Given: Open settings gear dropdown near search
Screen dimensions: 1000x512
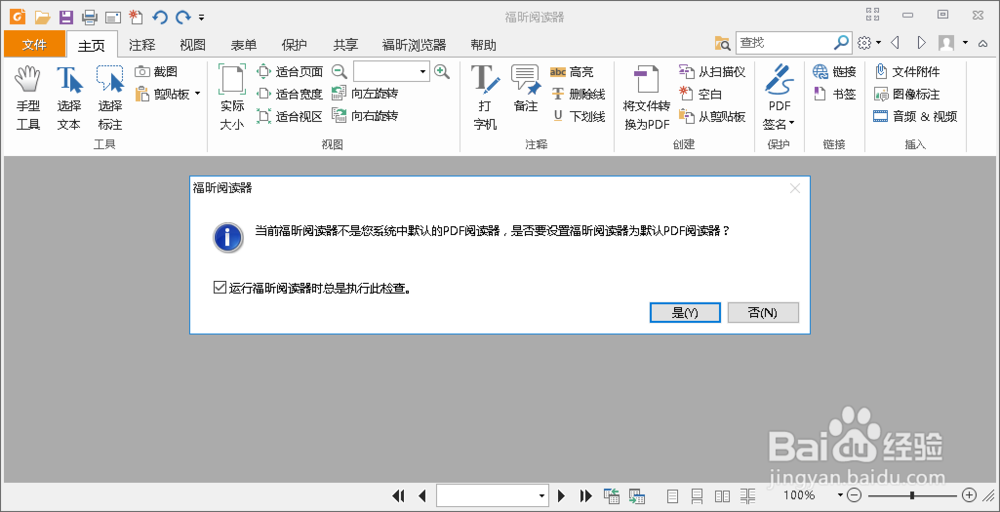Looking at the screenshot, I should pos(869,43).
